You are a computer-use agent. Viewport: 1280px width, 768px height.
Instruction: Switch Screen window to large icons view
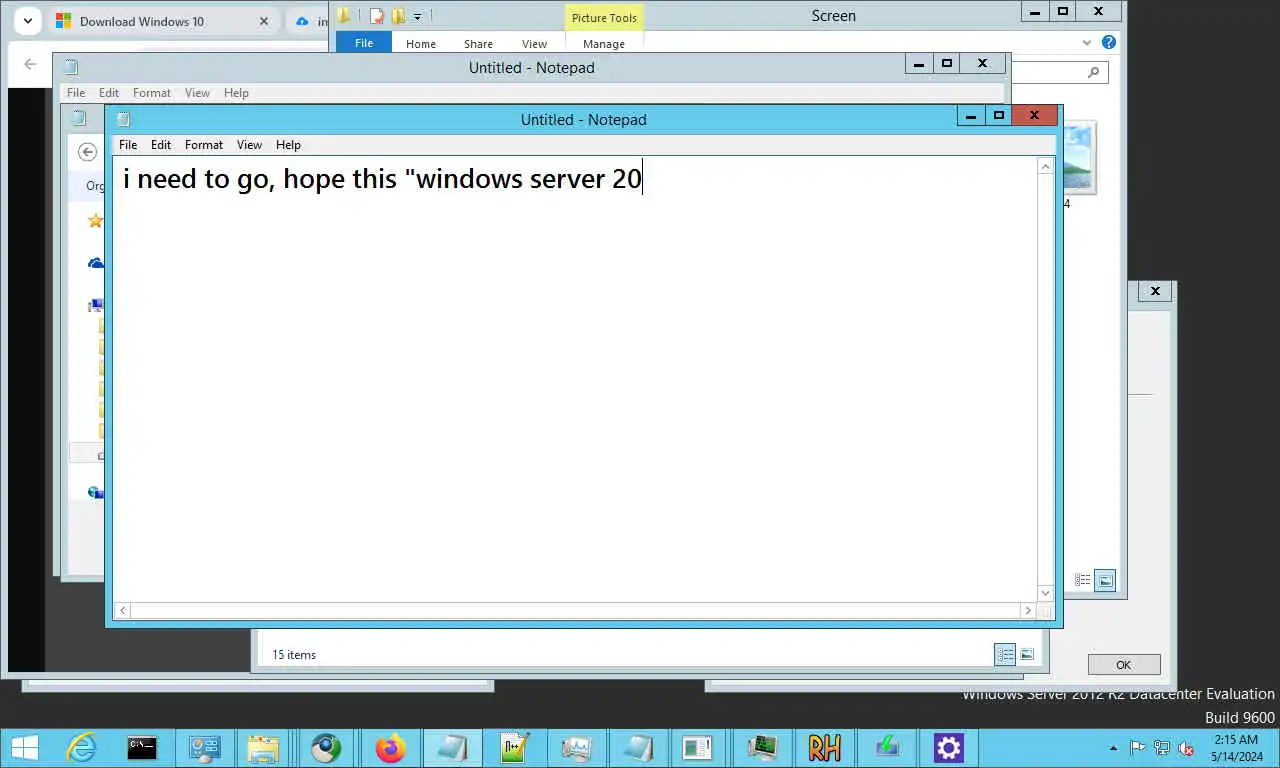(x=1105, y=580)
